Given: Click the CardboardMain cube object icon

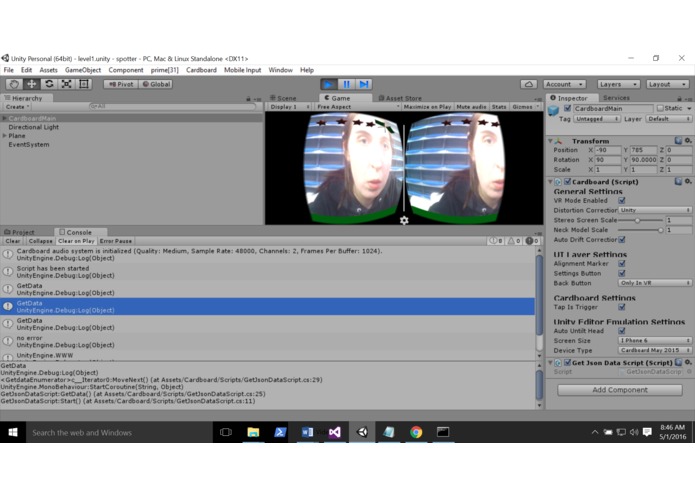Looking at the screenshot, I should (x=553, y=111).
